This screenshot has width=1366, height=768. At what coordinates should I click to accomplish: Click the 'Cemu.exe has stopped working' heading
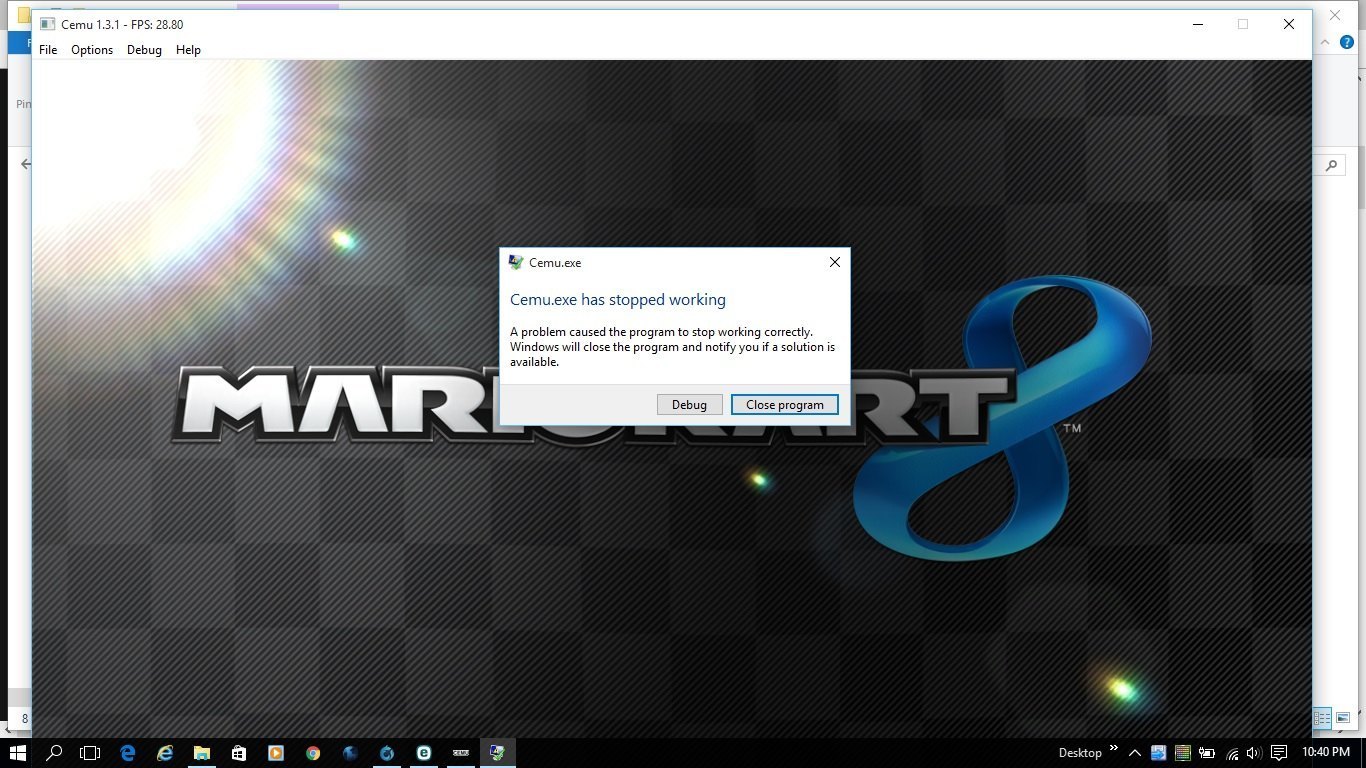618,300
